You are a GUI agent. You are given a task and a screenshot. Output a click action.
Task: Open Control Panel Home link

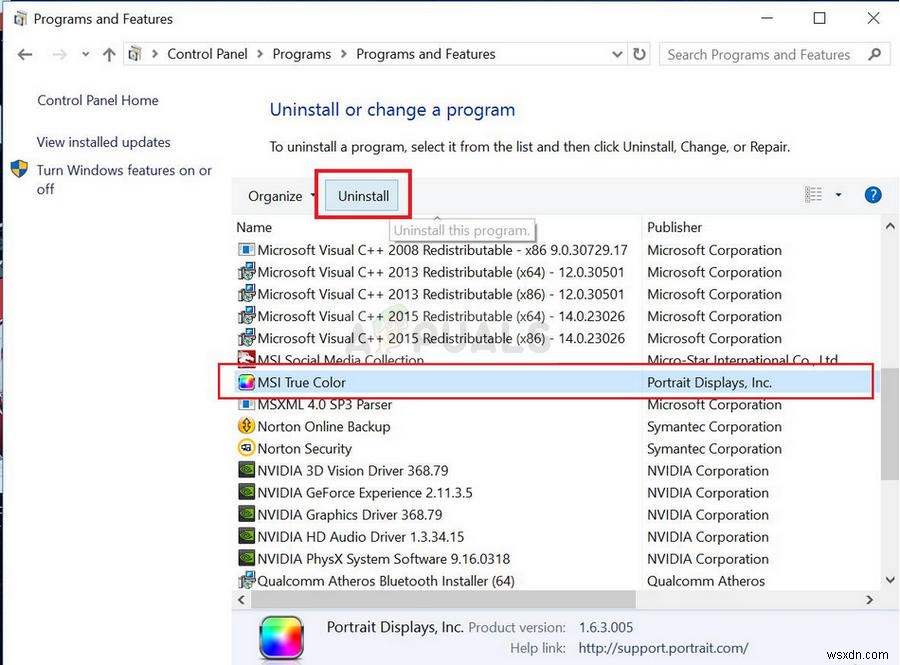pos(98,100)
